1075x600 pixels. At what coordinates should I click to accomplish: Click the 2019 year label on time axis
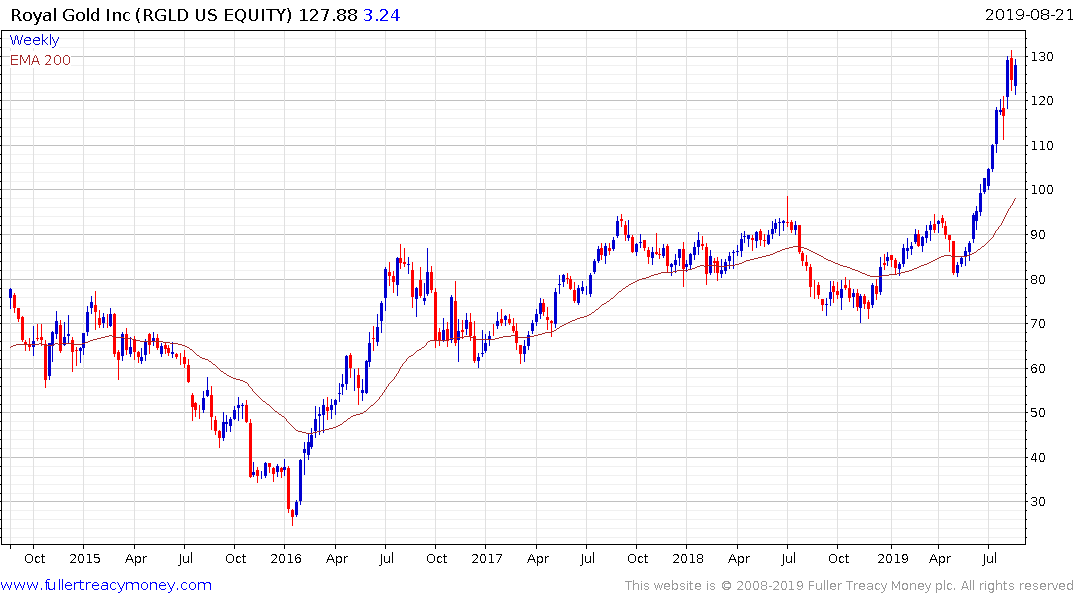coord(893,558)
